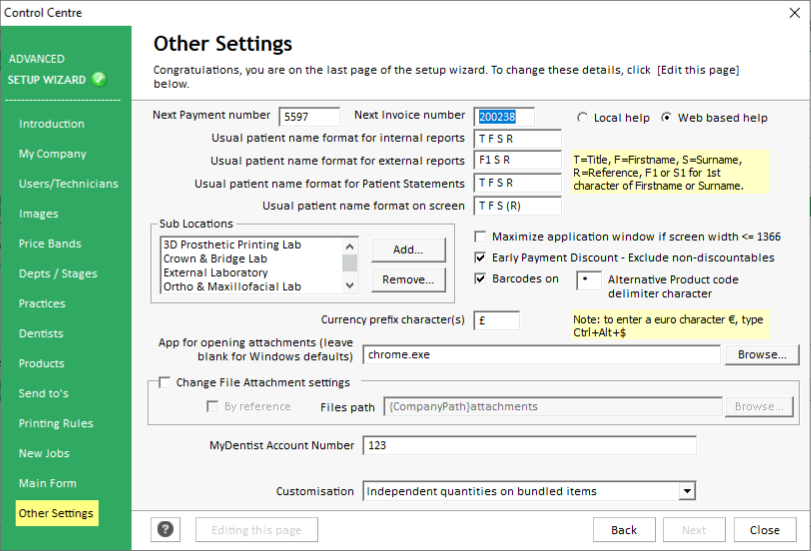Open the Introduction wizard page
This screenshot has width=811, height=551.
pos(51,124)
